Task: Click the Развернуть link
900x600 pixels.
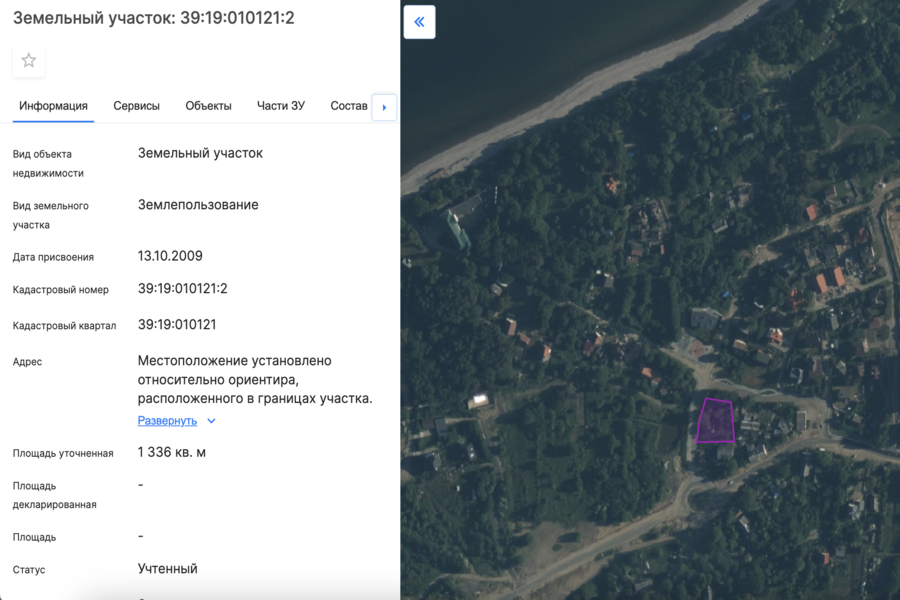Action: point(167,421)
